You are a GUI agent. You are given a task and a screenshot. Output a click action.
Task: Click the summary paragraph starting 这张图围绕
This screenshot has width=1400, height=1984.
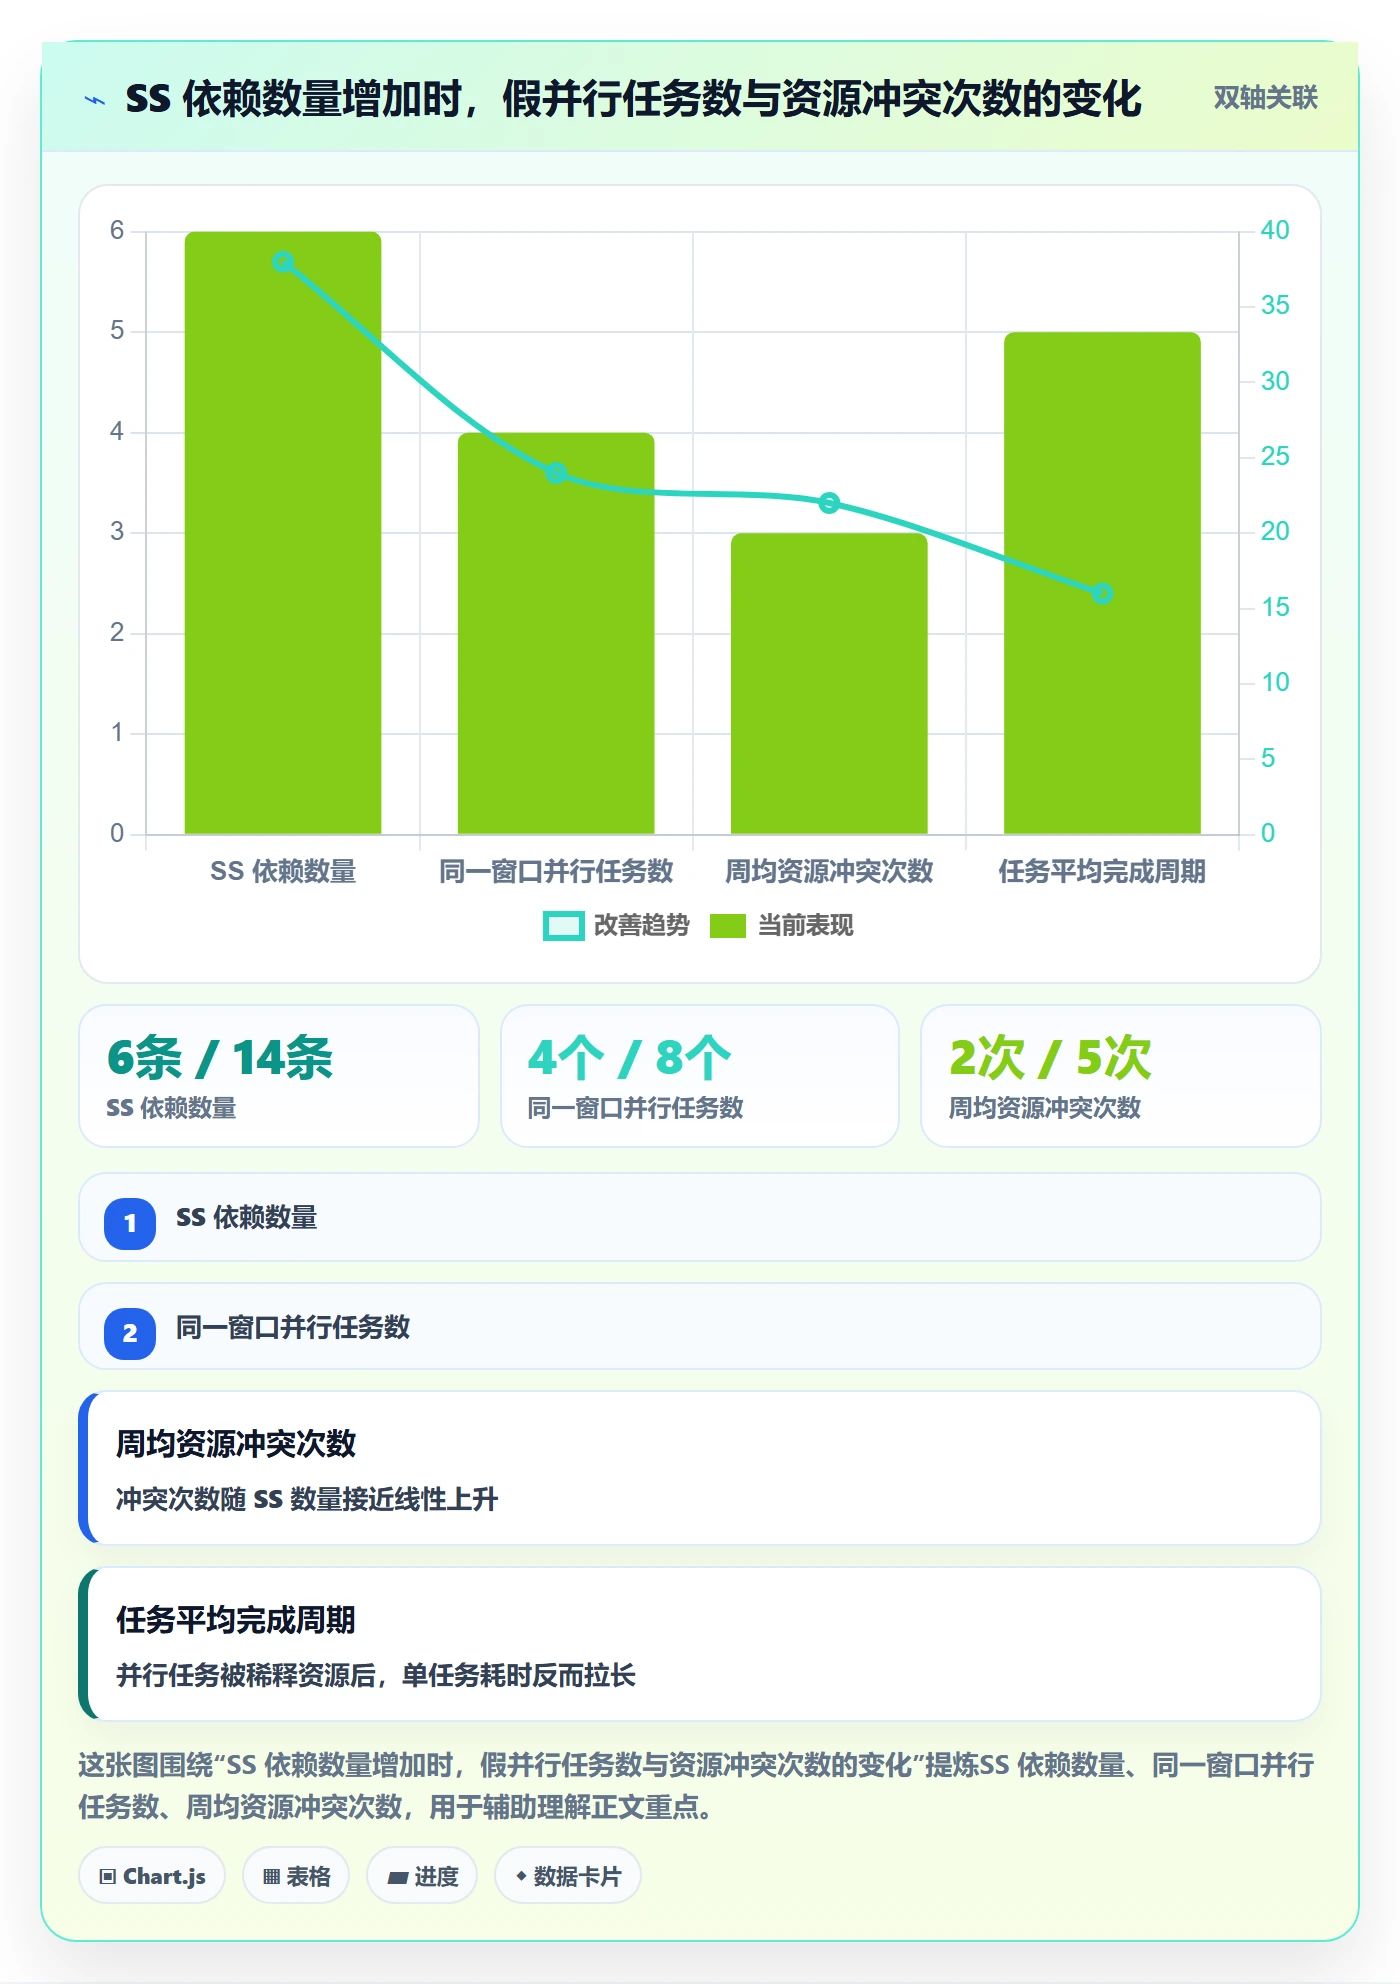point(696,1786)
